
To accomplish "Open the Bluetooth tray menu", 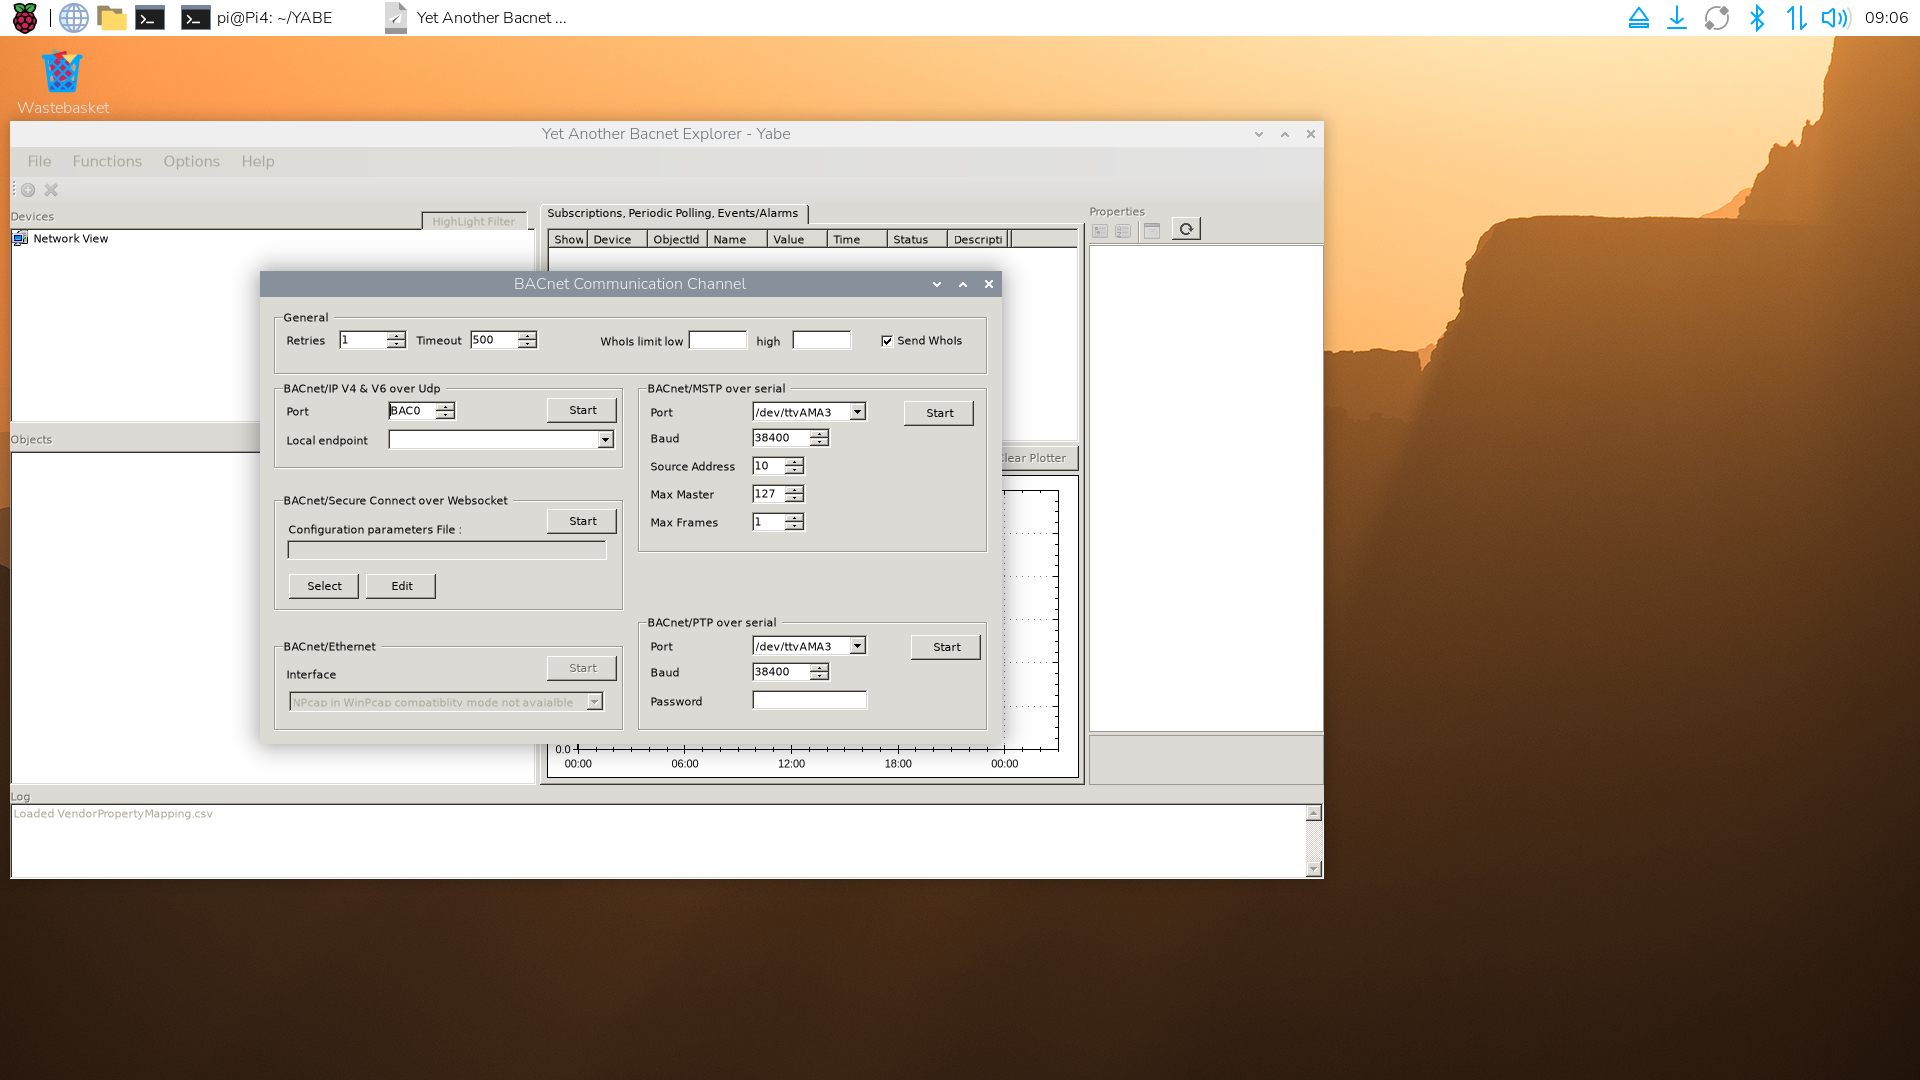I will [1757, 18].
